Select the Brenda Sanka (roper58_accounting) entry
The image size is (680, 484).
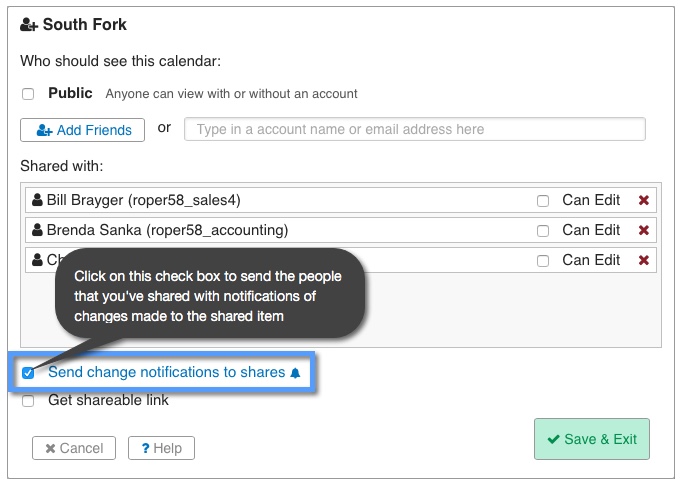167,230
